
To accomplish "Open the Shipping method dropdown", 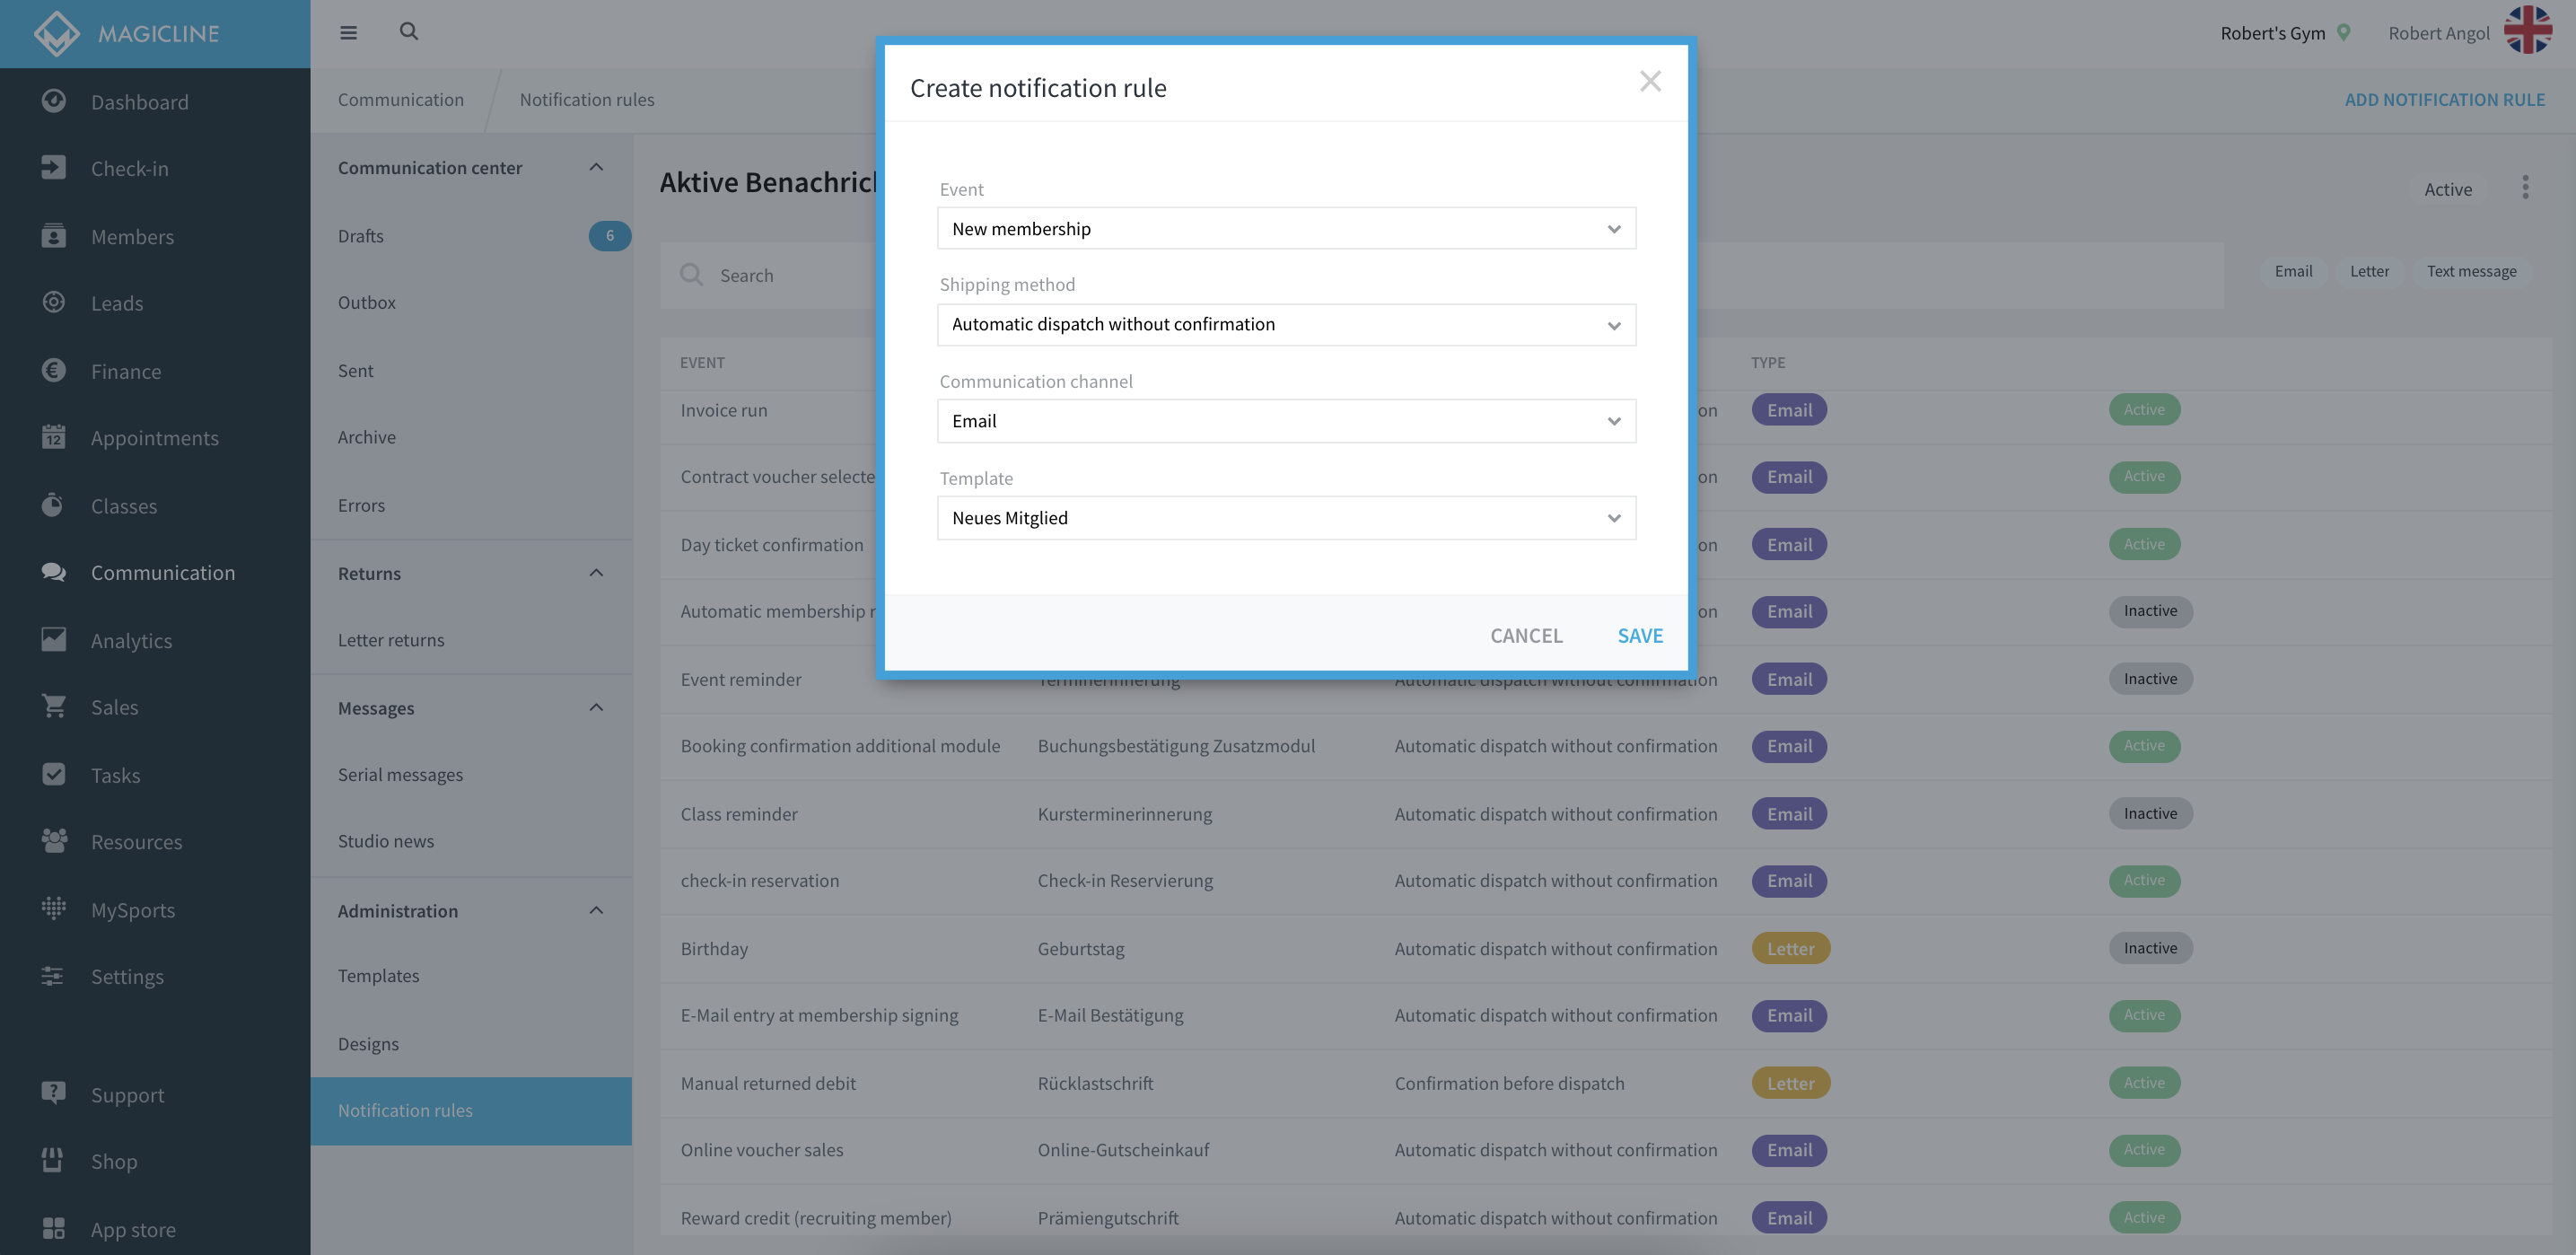I will 1286,325.
